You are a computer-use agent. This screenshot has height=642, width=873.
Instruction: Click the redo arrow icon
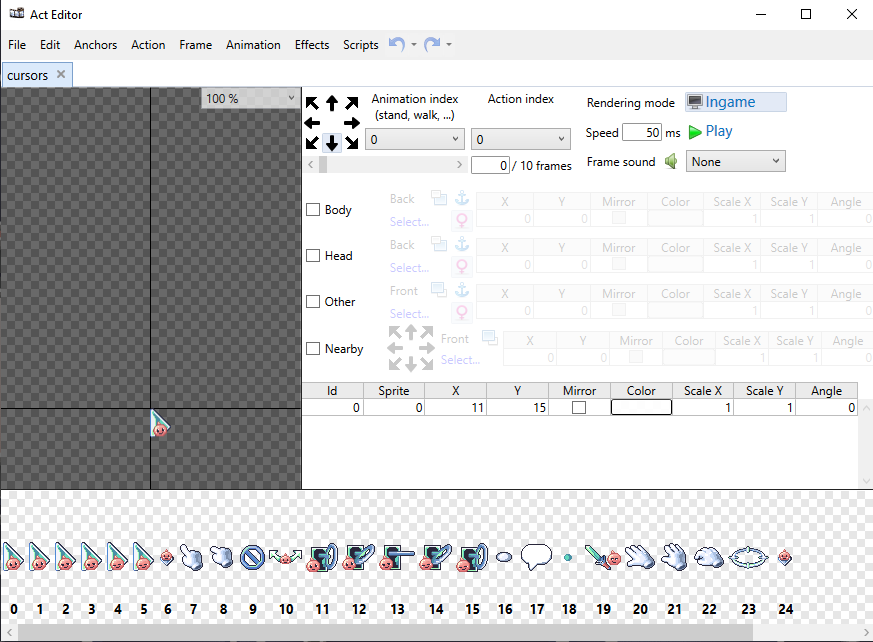click(432, 44)
